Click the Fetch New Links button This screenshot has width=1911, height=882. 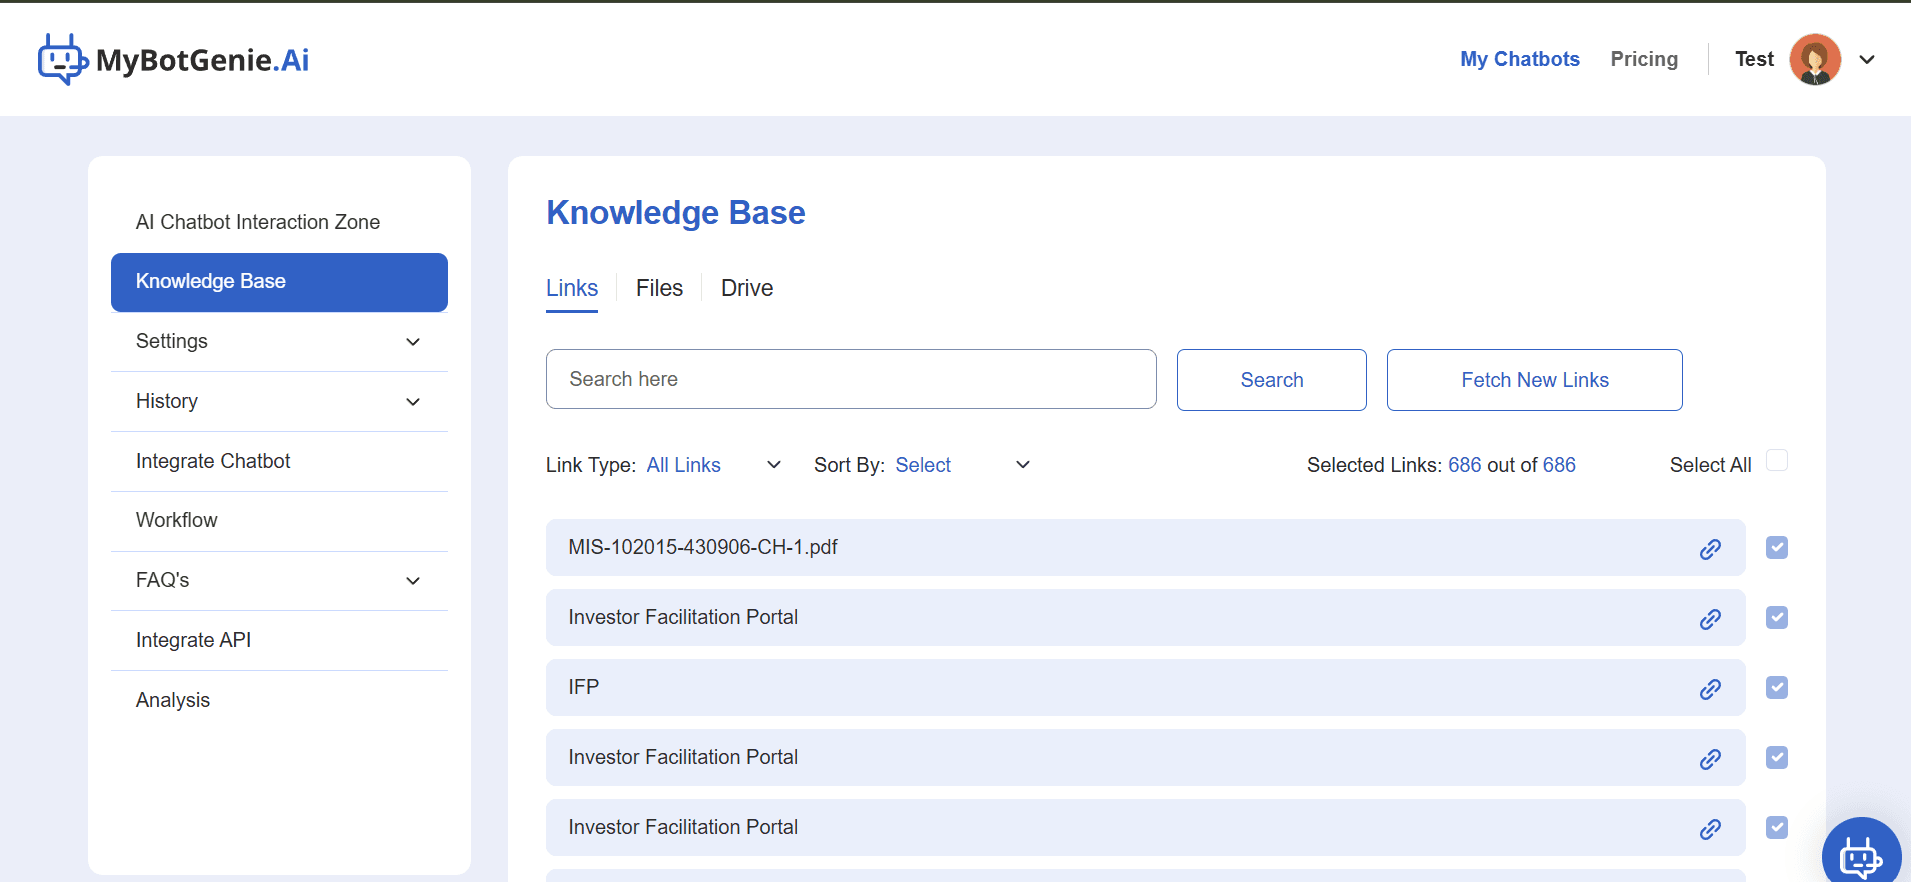(x=1535, y=380)
